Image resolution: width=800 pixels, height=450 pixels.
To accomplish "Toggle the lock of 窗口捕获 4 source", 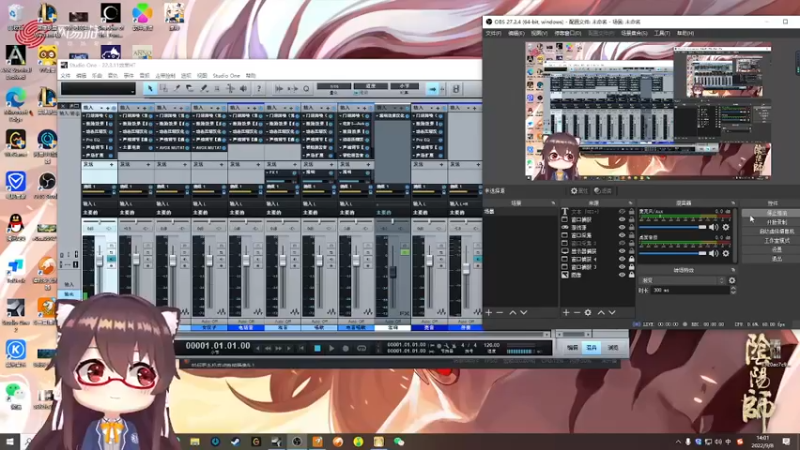I will coord(632,259).
